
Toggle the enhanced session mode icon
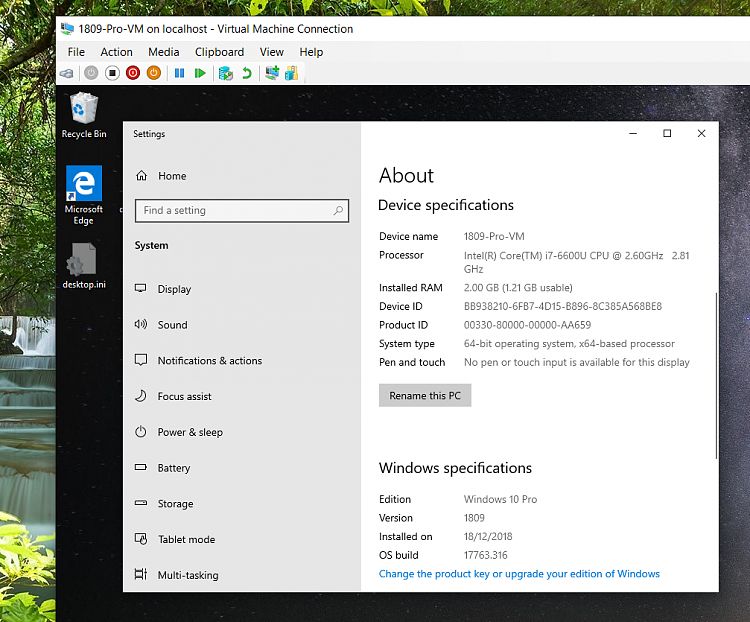pos(272,73)
